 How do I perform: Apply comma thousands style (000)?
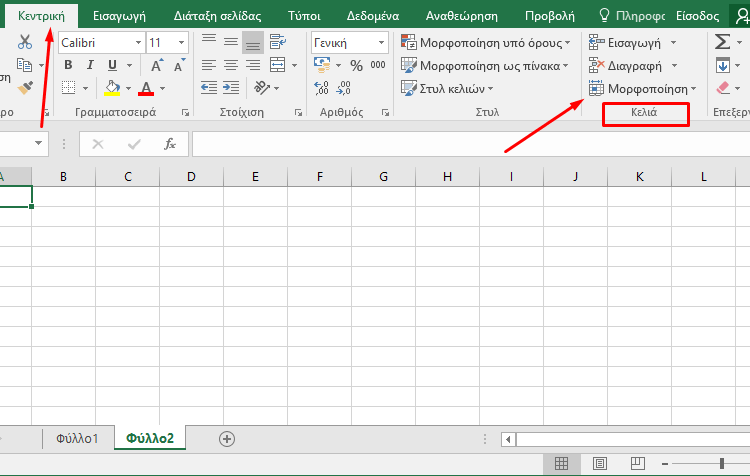tap(378, 65)
